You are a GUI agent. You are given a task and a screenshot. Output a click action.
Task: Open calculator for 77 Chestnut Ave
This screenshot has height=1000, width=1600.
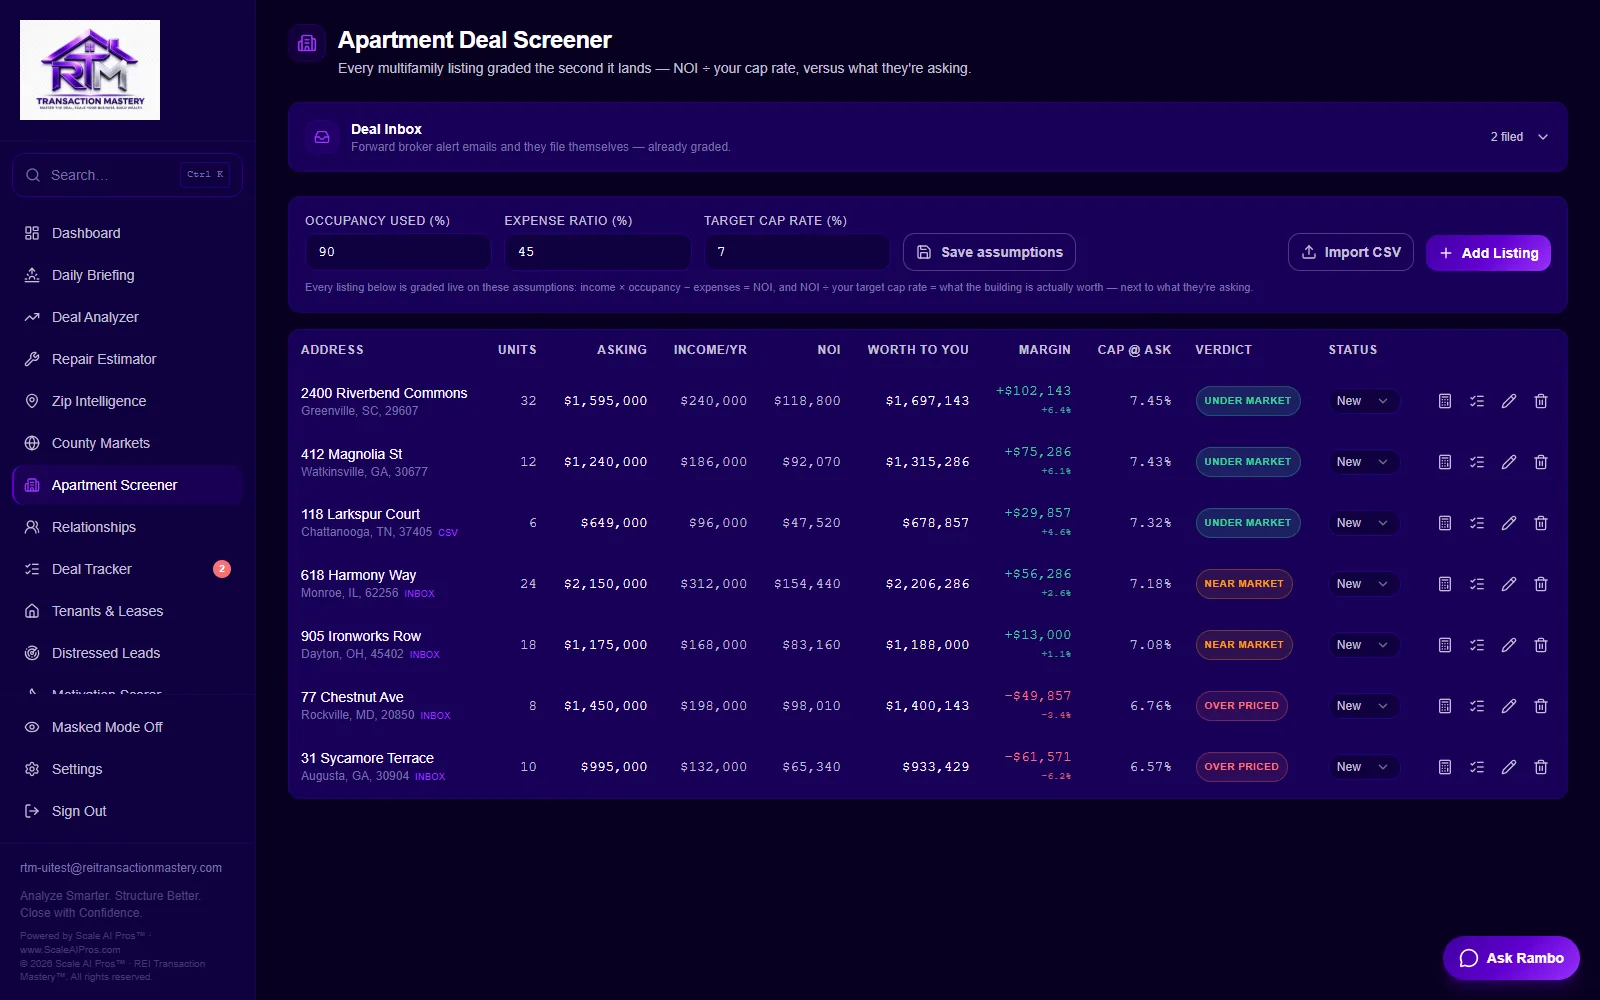pos(1445,706)
